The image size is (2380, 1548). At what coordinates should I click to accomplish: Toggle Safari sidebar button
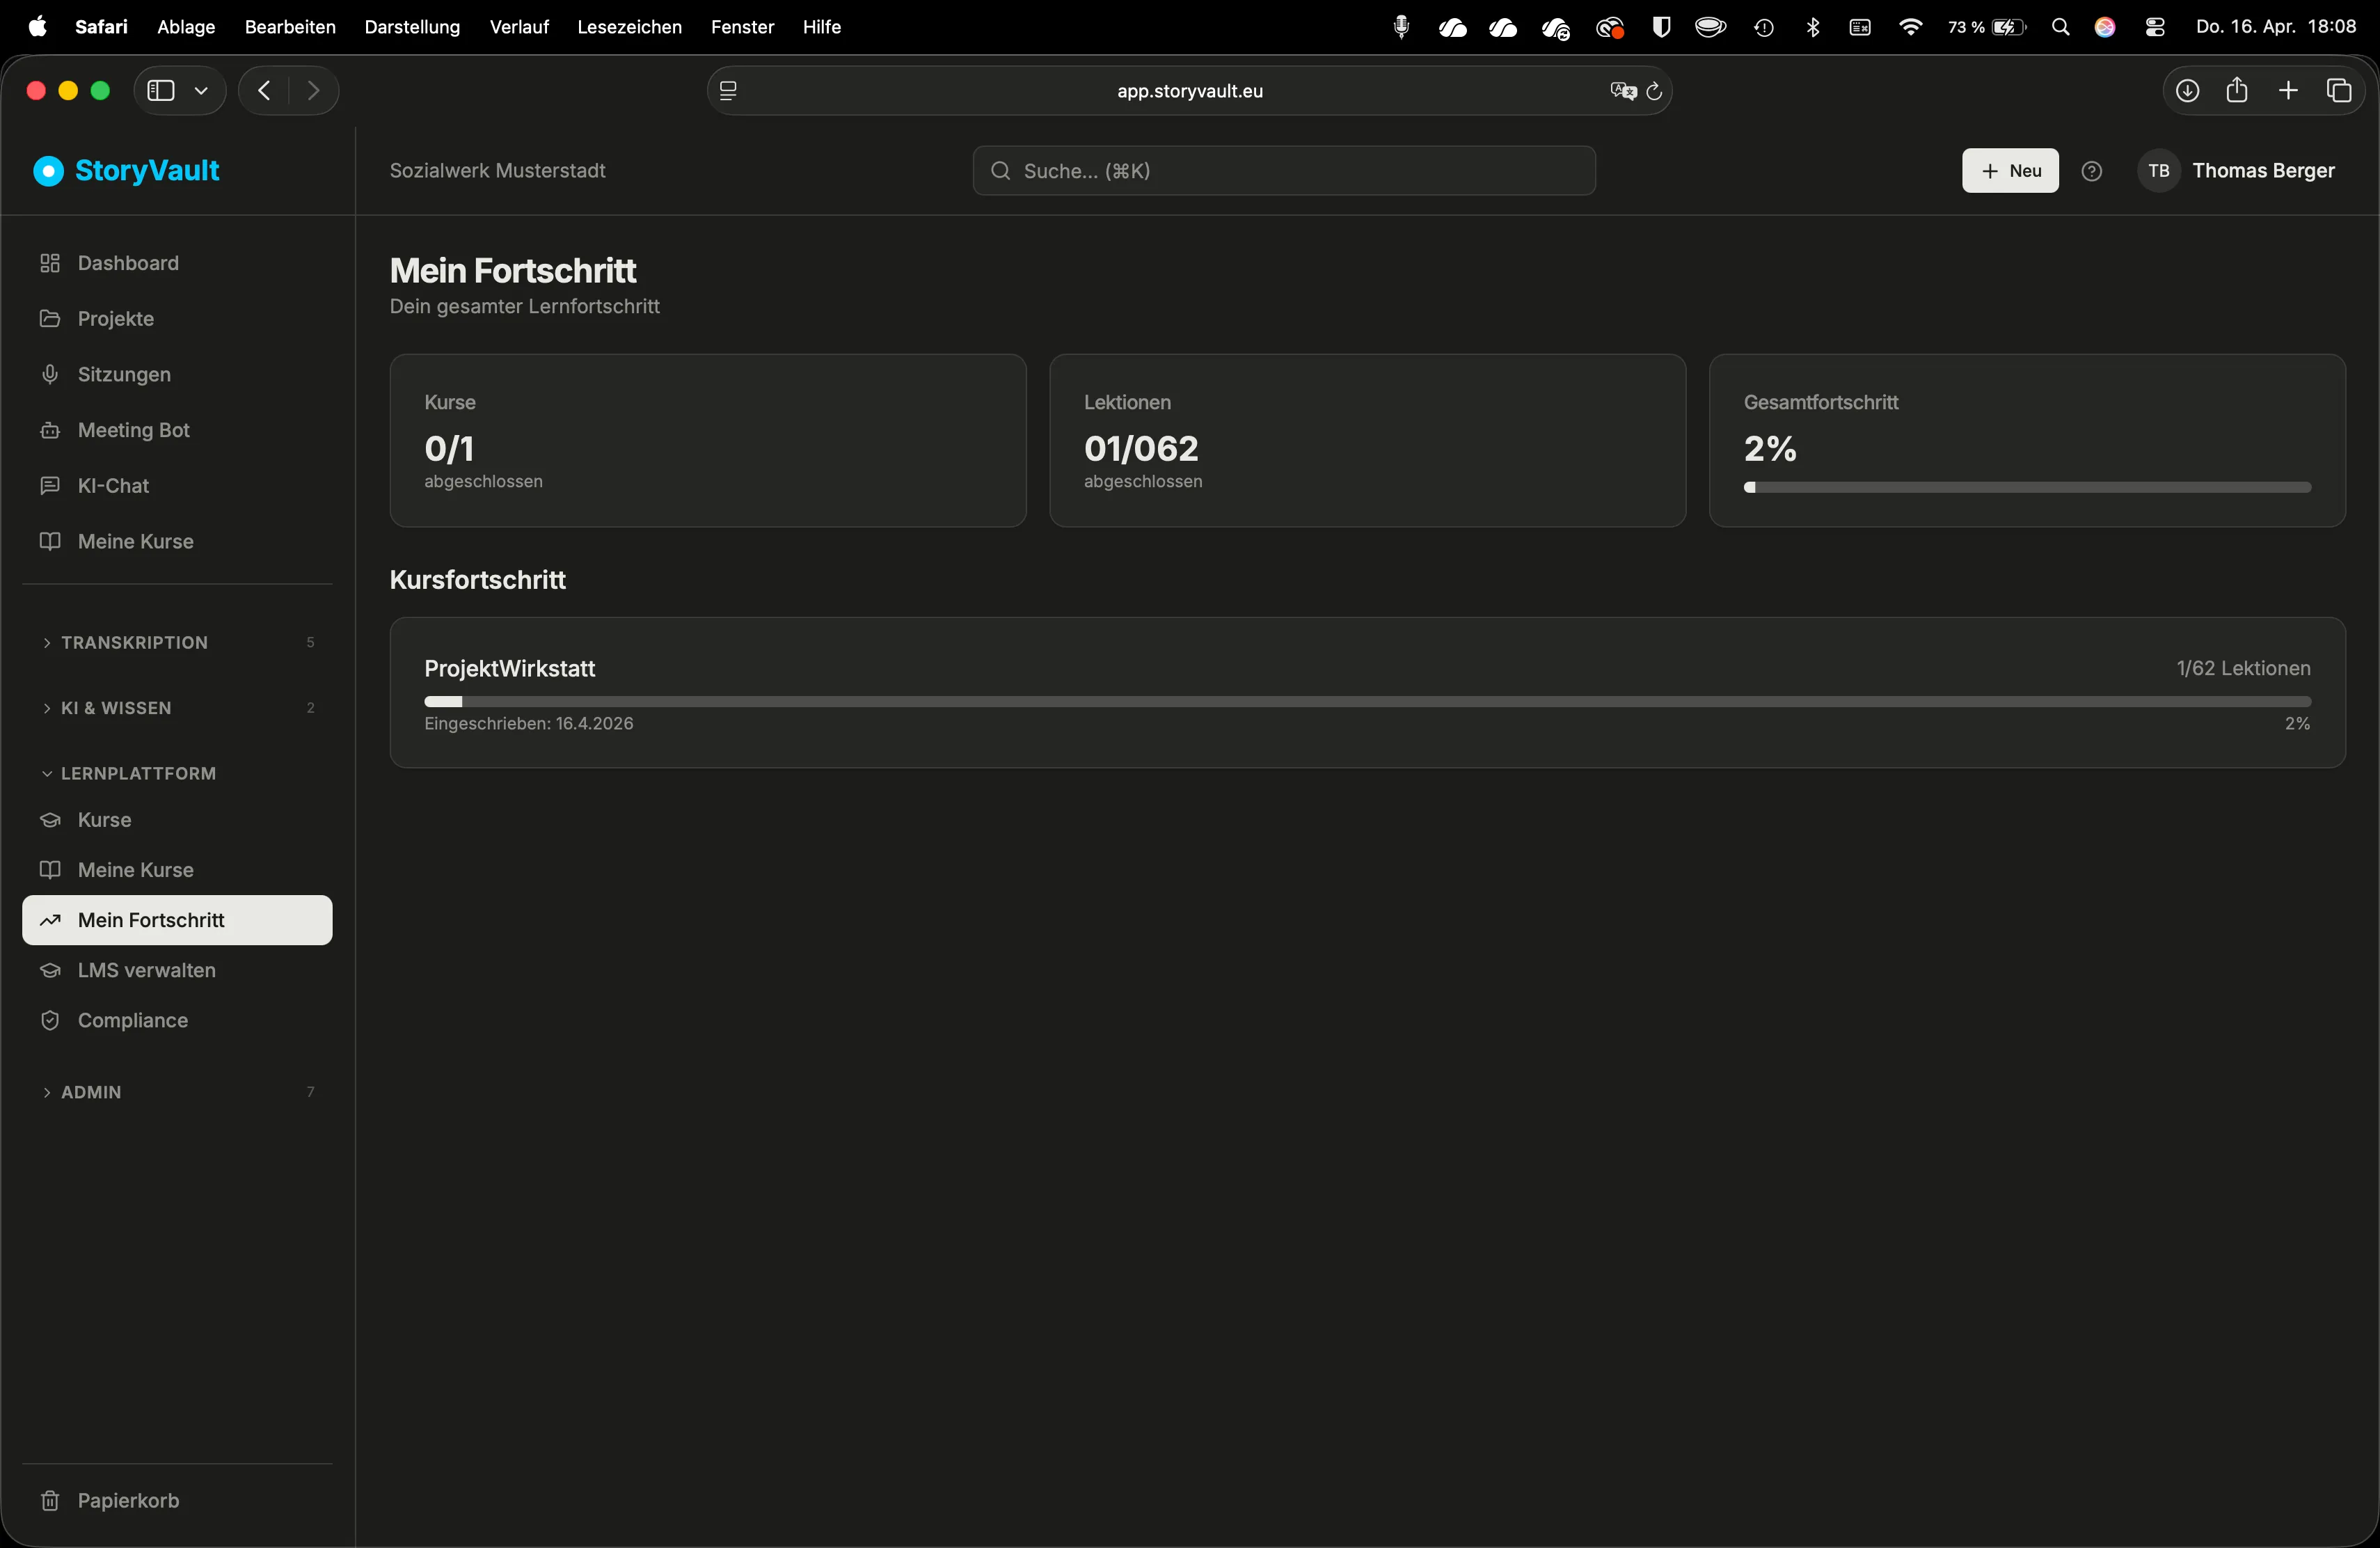pos(161,91)
